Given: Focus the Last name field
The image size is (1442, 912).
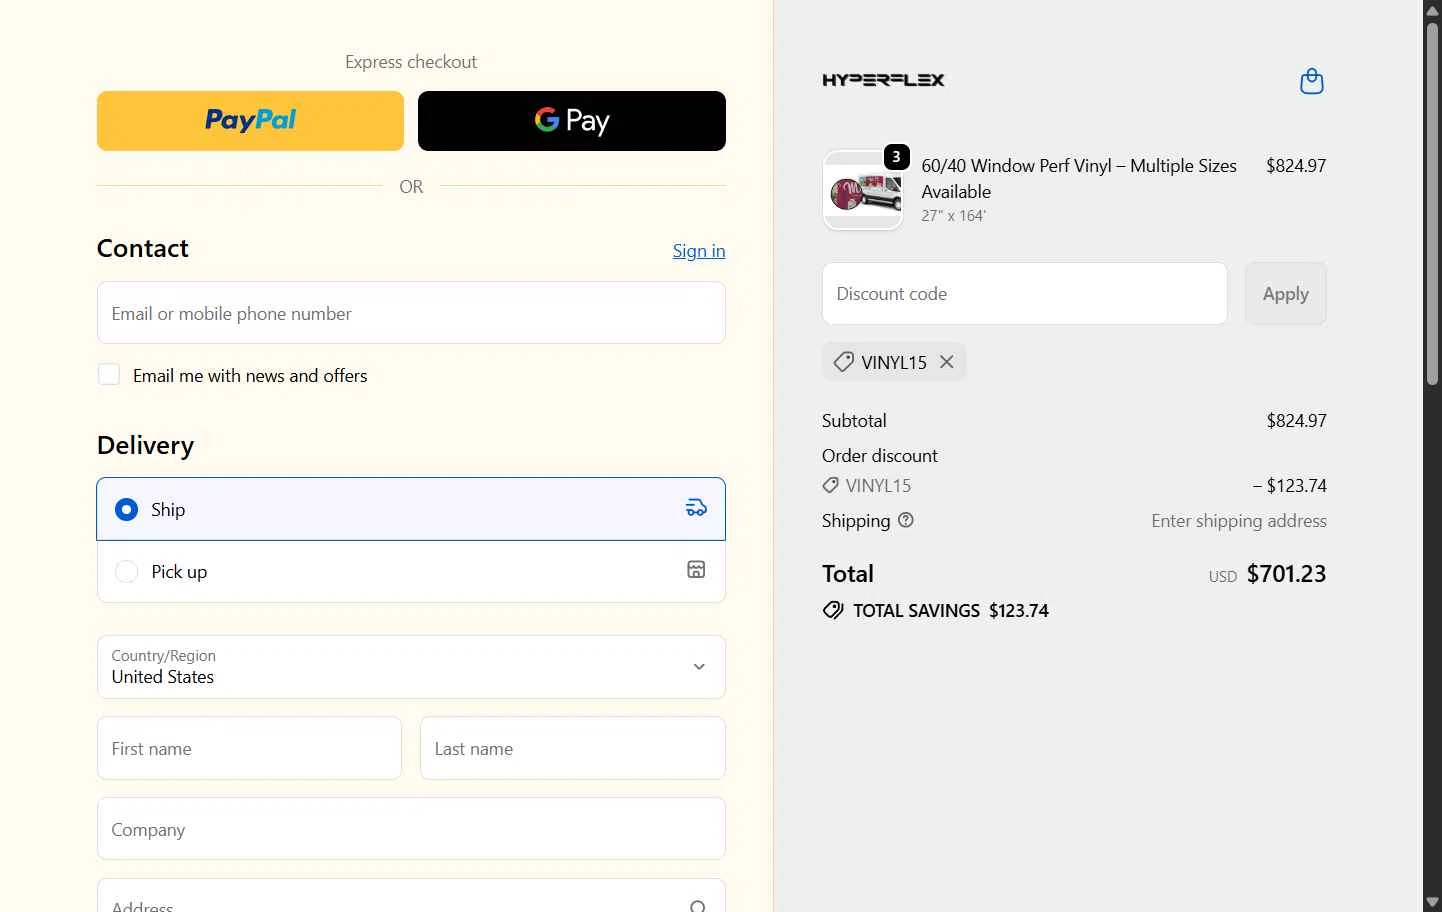Looking at the screenshot, I should point(573,748).
